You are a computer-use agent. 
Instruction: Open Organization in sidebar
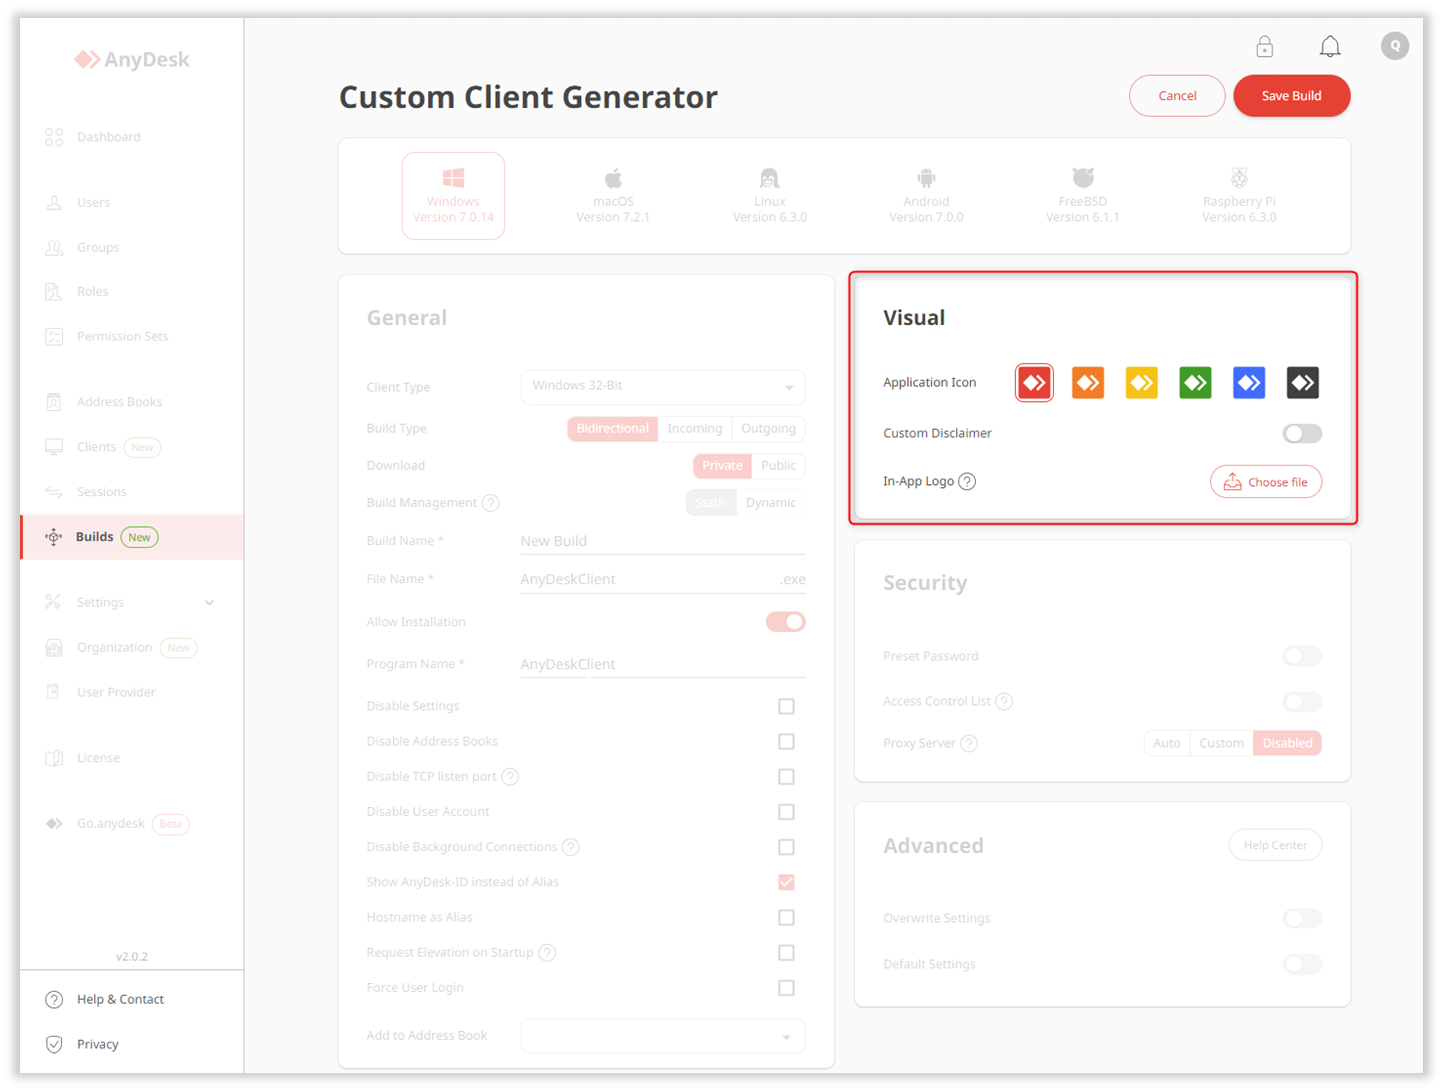131,647
